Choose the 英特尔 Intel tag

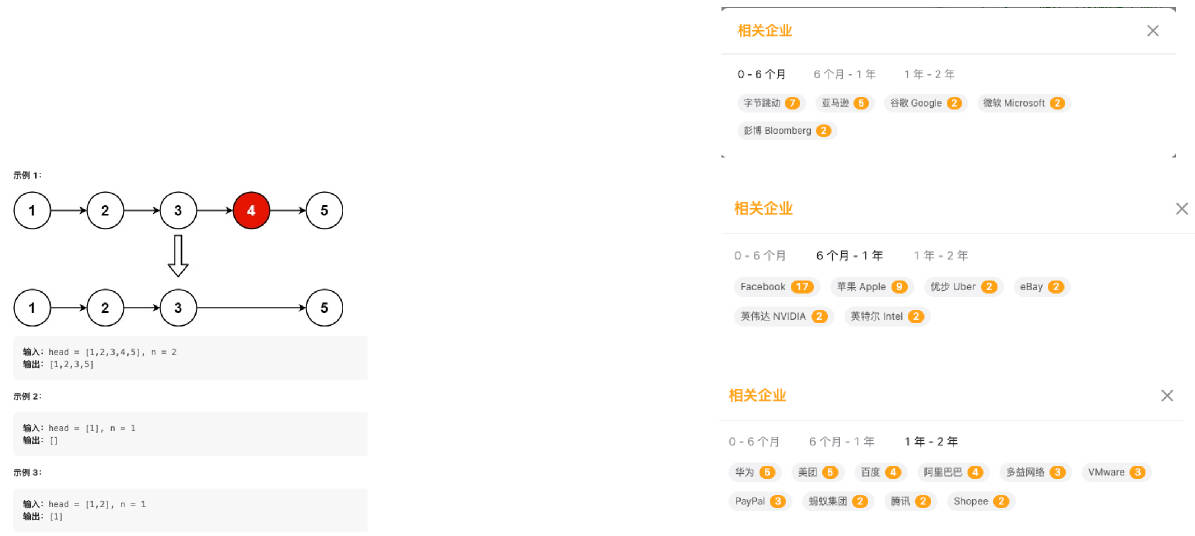(887, 316)
